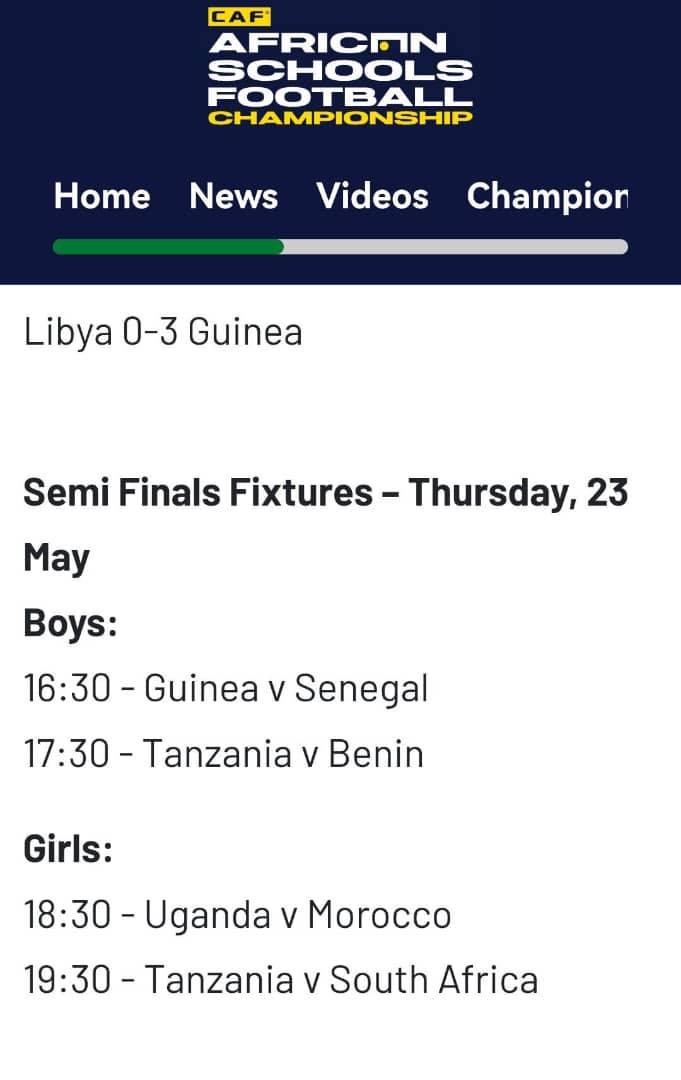Click the gray part of the navigation scrollbar track
The image size is (681, 1080).
(x=455, y=247)
